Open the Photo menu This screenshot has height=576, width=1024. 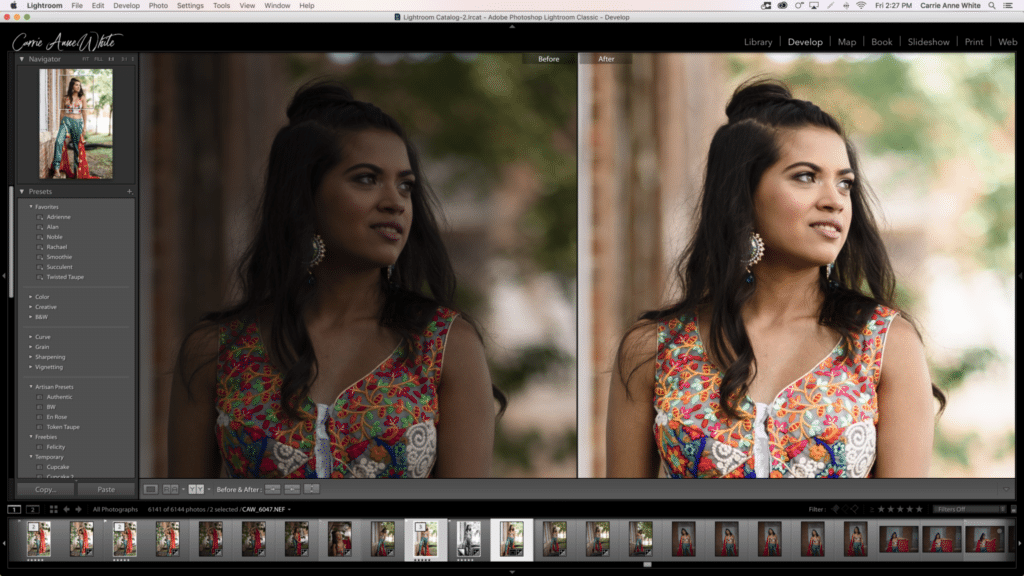click(158, 5)
